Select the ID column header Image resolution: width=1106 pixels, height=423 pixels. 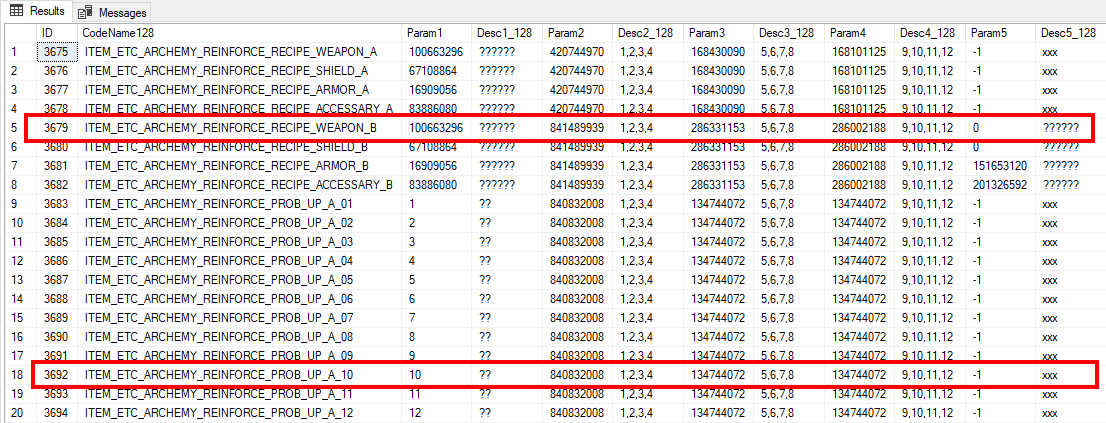coord(57,33)
